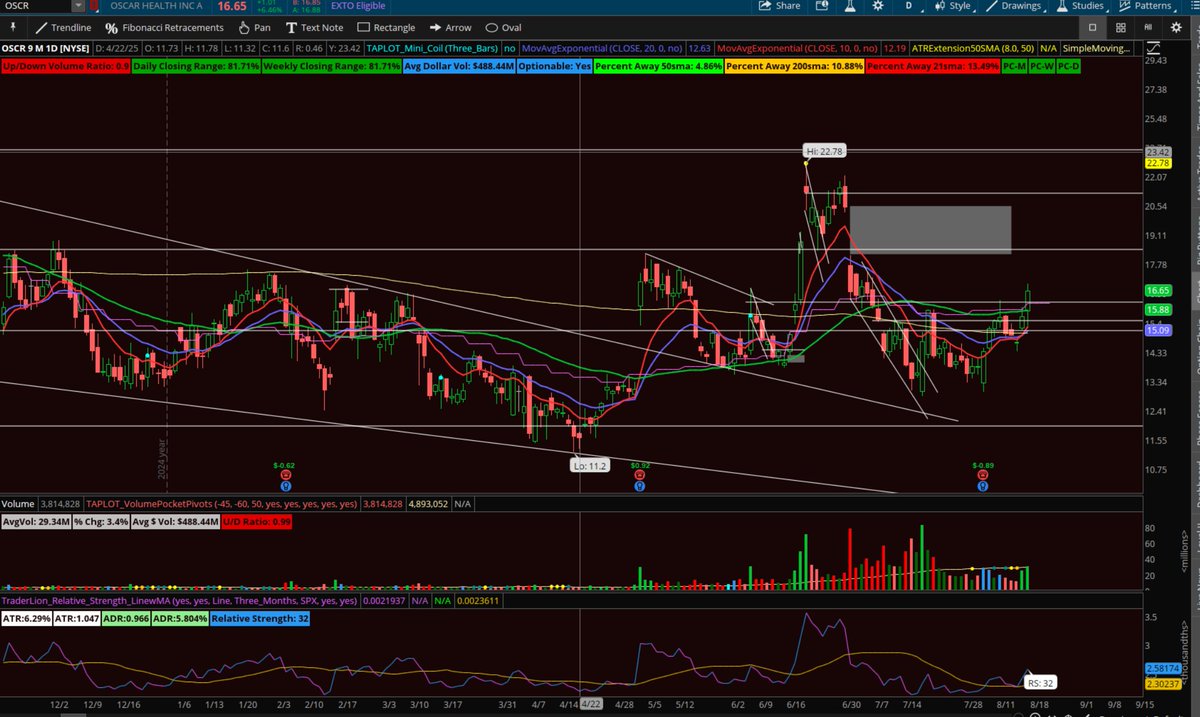The height and width of the screenshot is (717, 1200).
Task: Expand the symbol selector dropdown arrow
Action: click(x=77, y=6)
